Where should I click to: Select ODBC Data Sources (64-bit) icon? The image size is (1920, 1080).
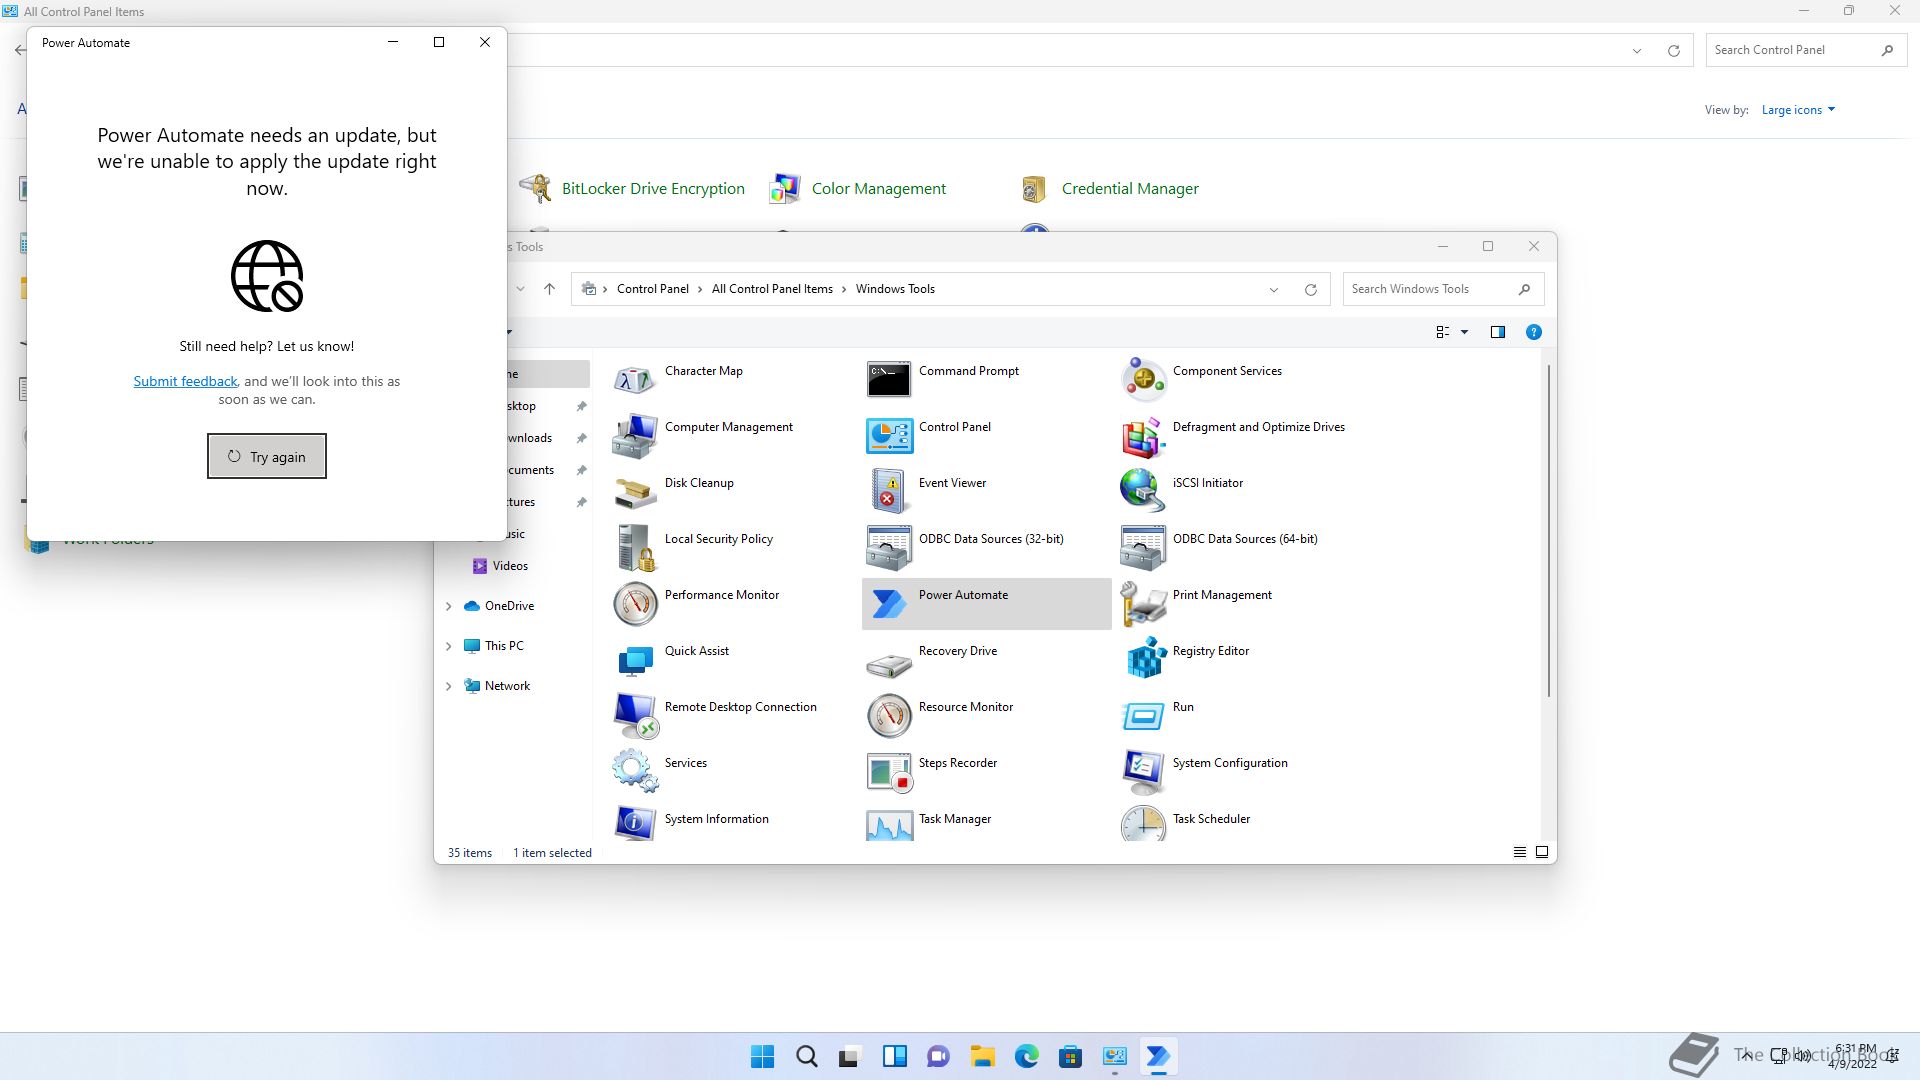click(x=1143, y=547)
